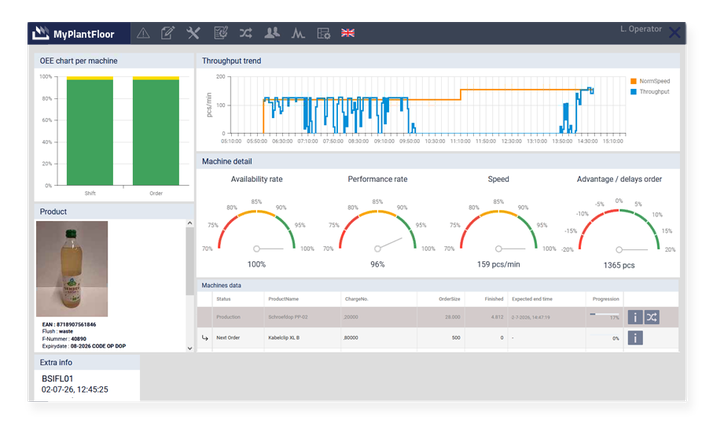Click the Throughput trend panel header
This screenshot has height=424, width=713.
(438, 61)
